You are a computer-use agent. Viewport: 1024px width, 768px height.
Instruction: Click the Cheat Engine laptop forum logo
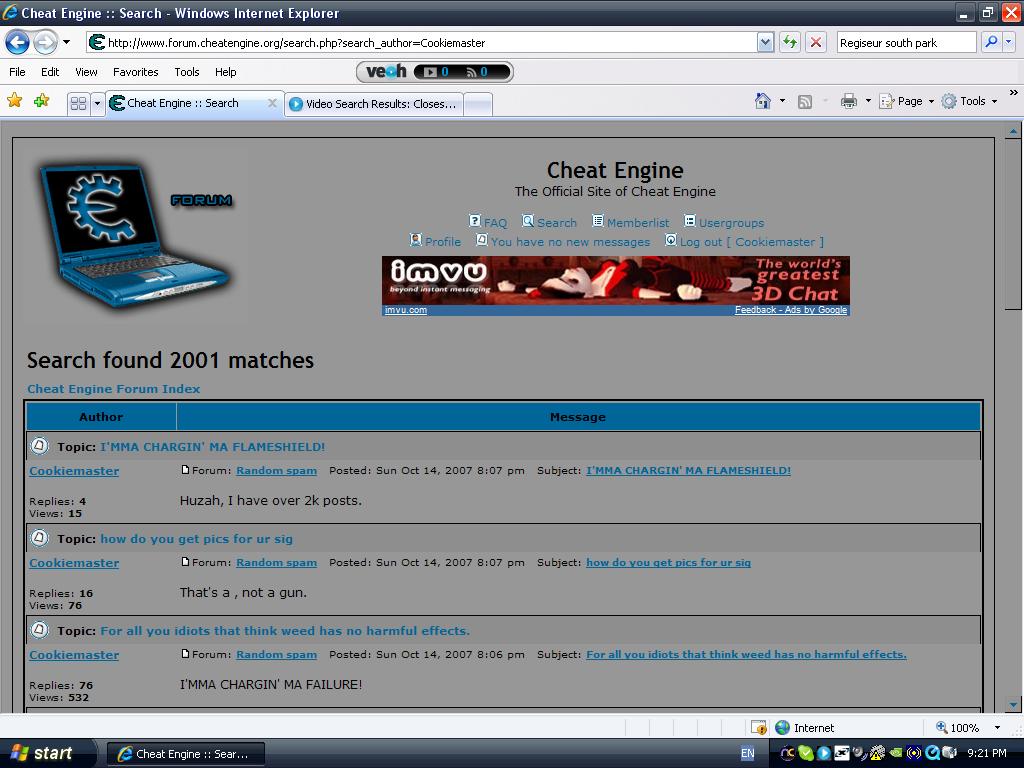135,233
